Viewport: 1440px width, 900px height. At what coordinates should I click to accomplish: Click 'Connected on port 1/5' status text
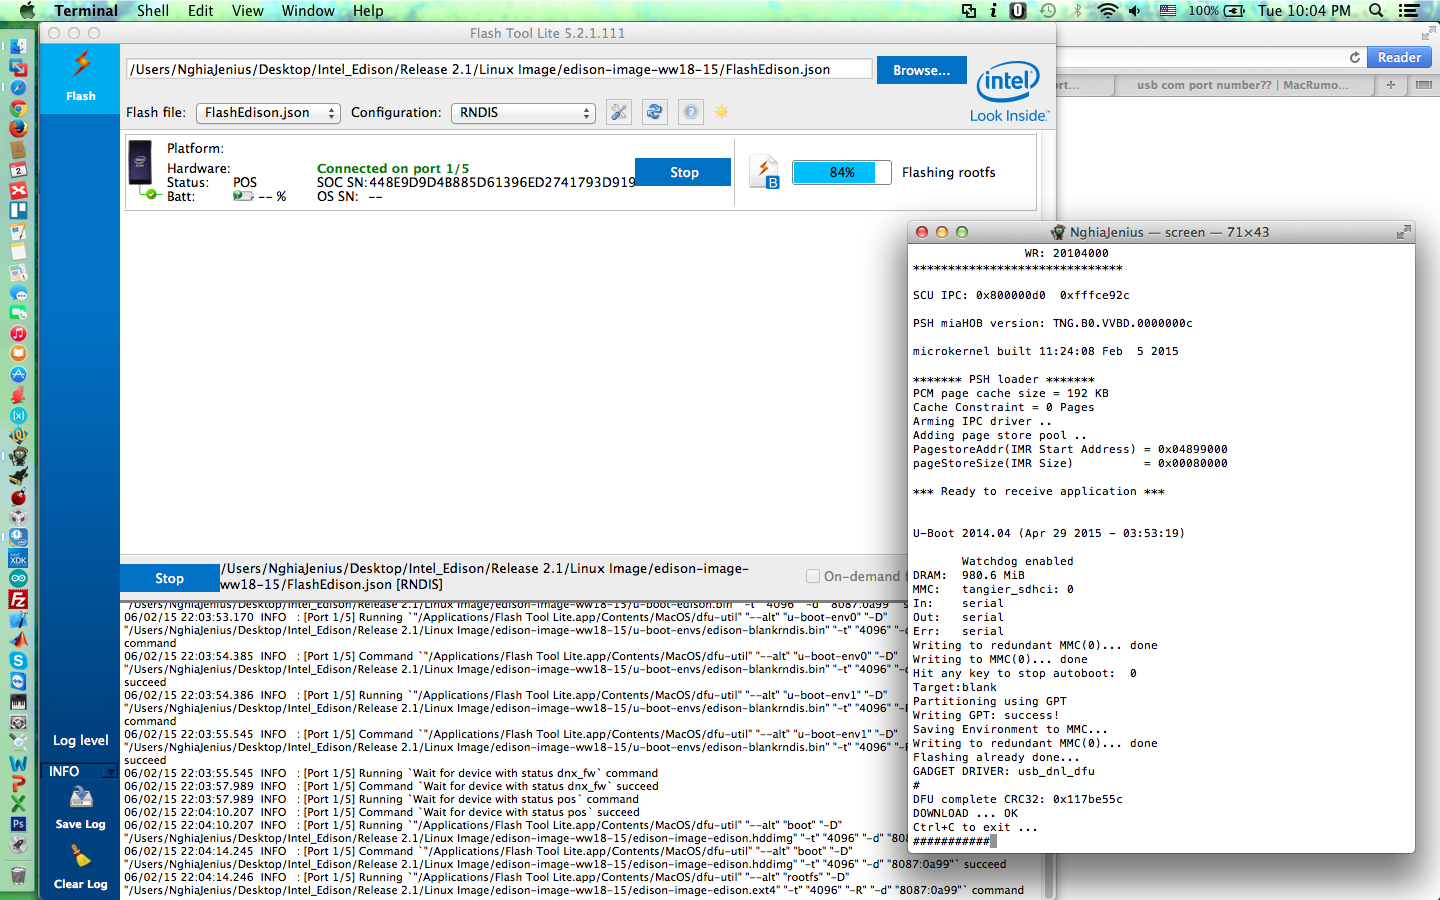(x=393, y=168)
